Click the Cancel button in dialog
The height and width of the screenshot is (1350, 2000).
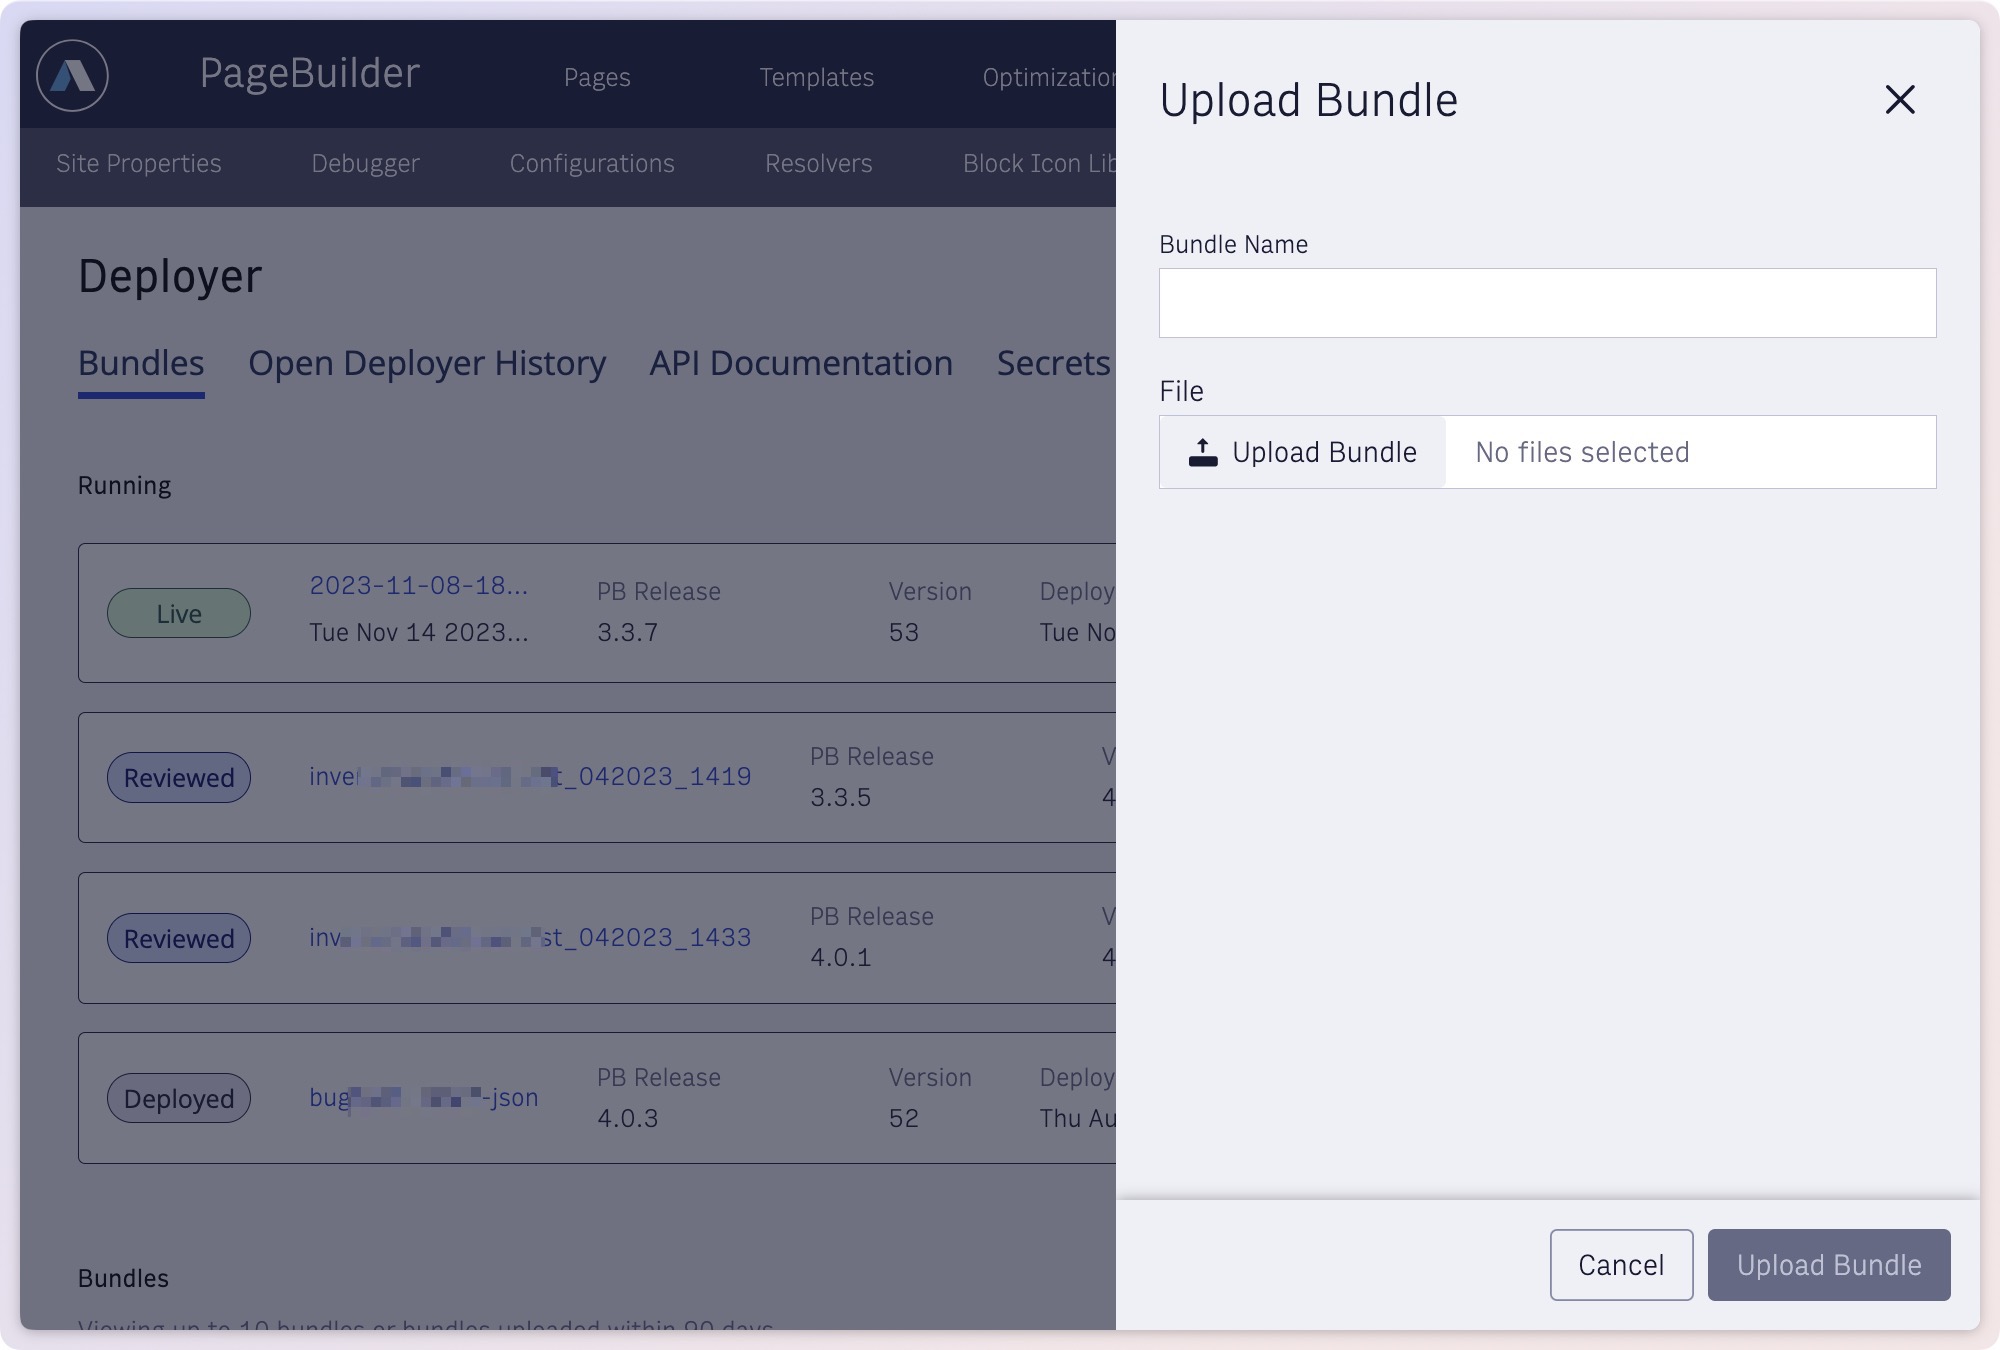[x=1620, y=1264]
